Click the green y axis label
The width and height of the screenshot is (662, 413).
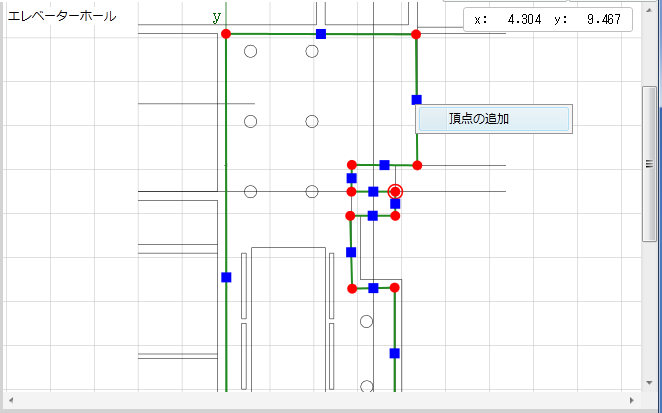[x=216, y=17]
